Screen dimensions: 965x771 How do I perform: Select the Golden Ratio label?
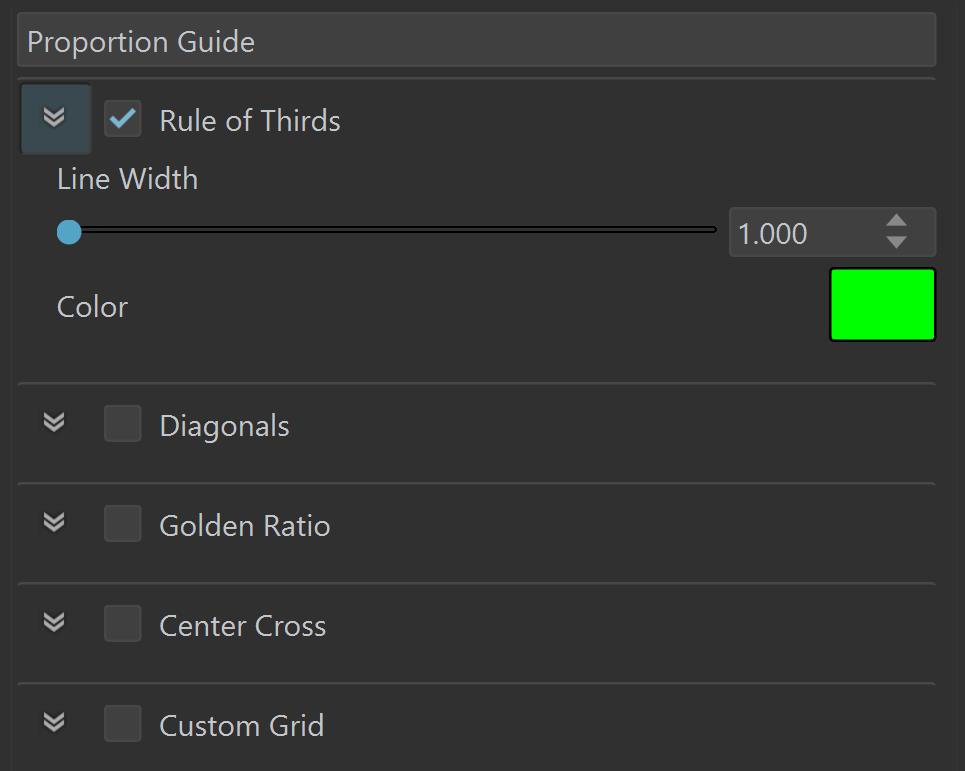[x=245, y=525]
